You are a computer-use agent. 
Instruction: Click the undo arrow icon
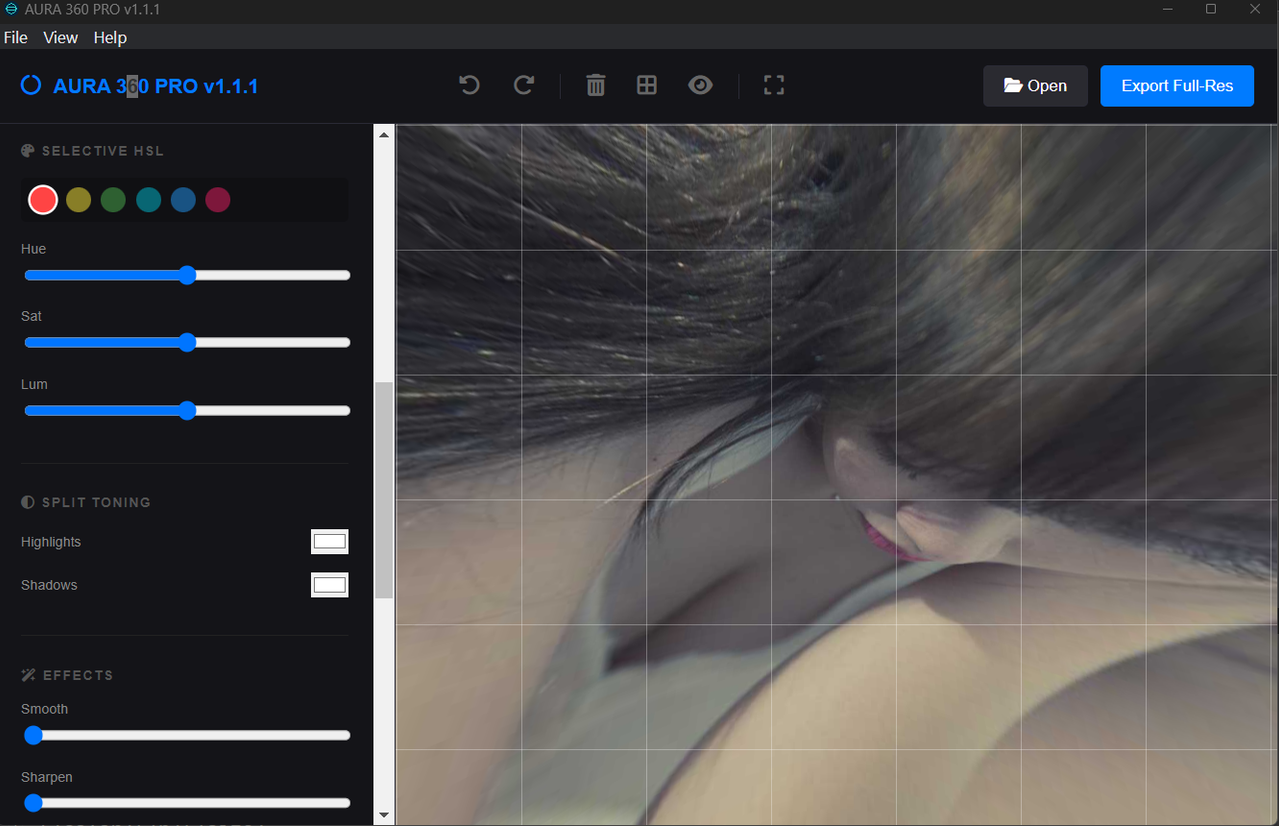tap(469, 85)
